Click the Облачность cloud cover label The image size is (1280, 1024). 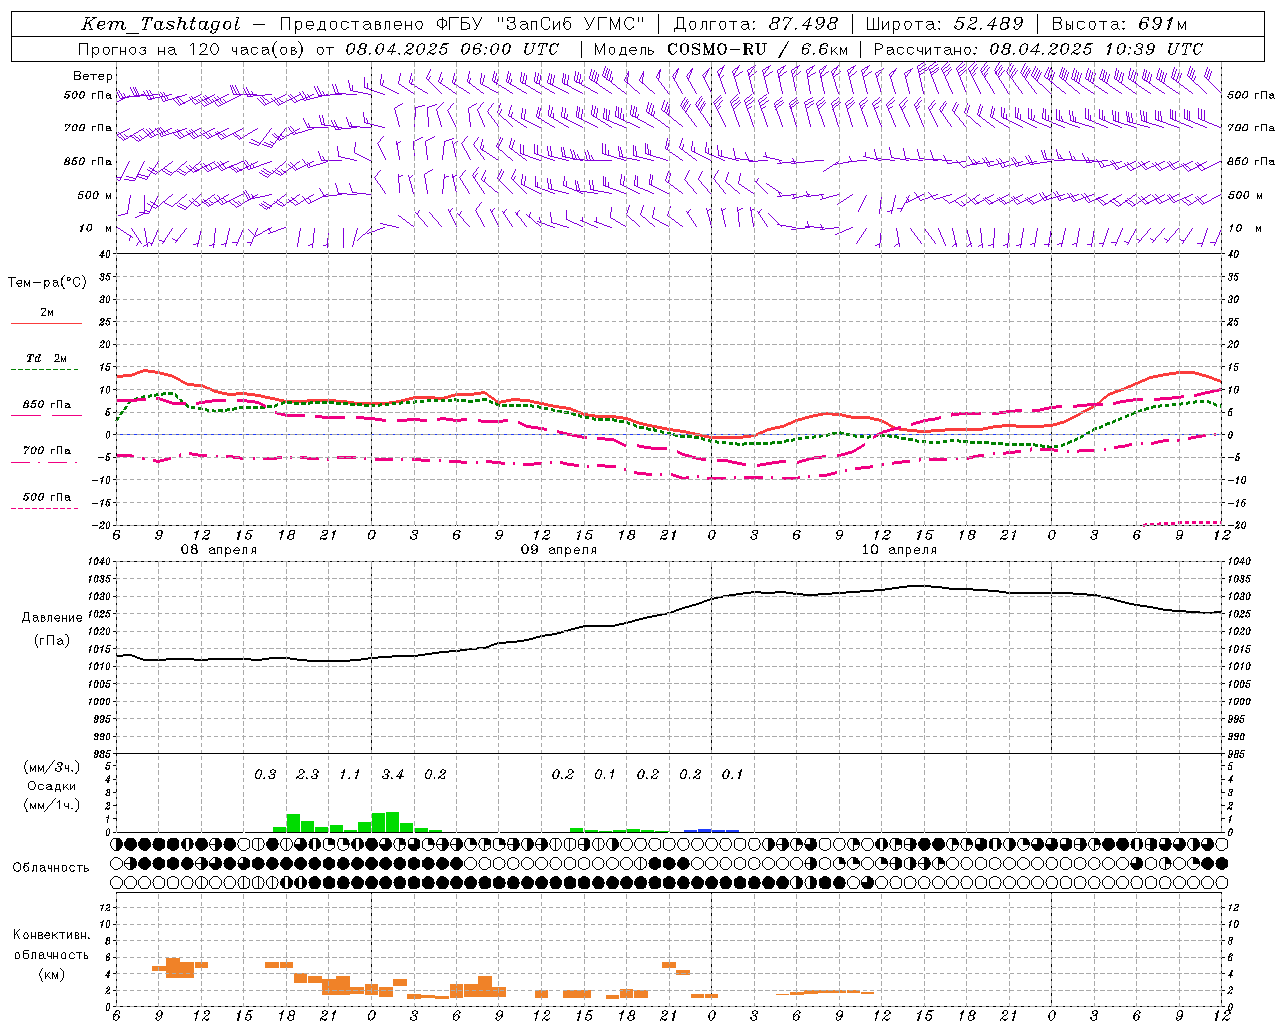click(x=51, y=868)
